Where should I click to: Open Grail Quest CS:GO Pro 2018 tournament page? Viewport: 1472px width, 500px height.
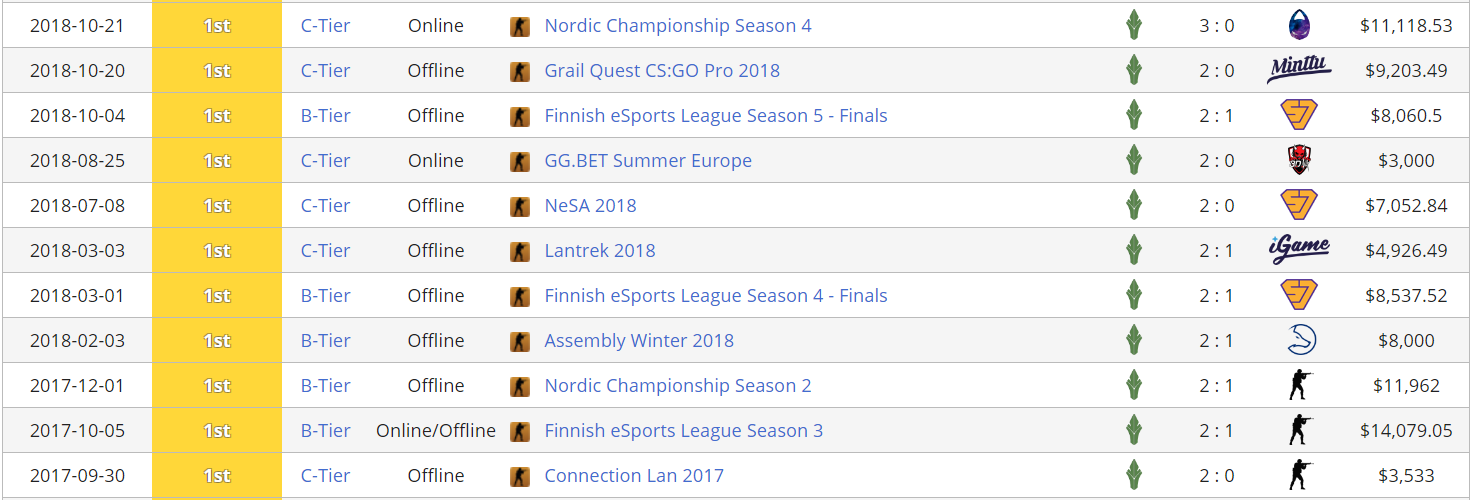(662, 71)
